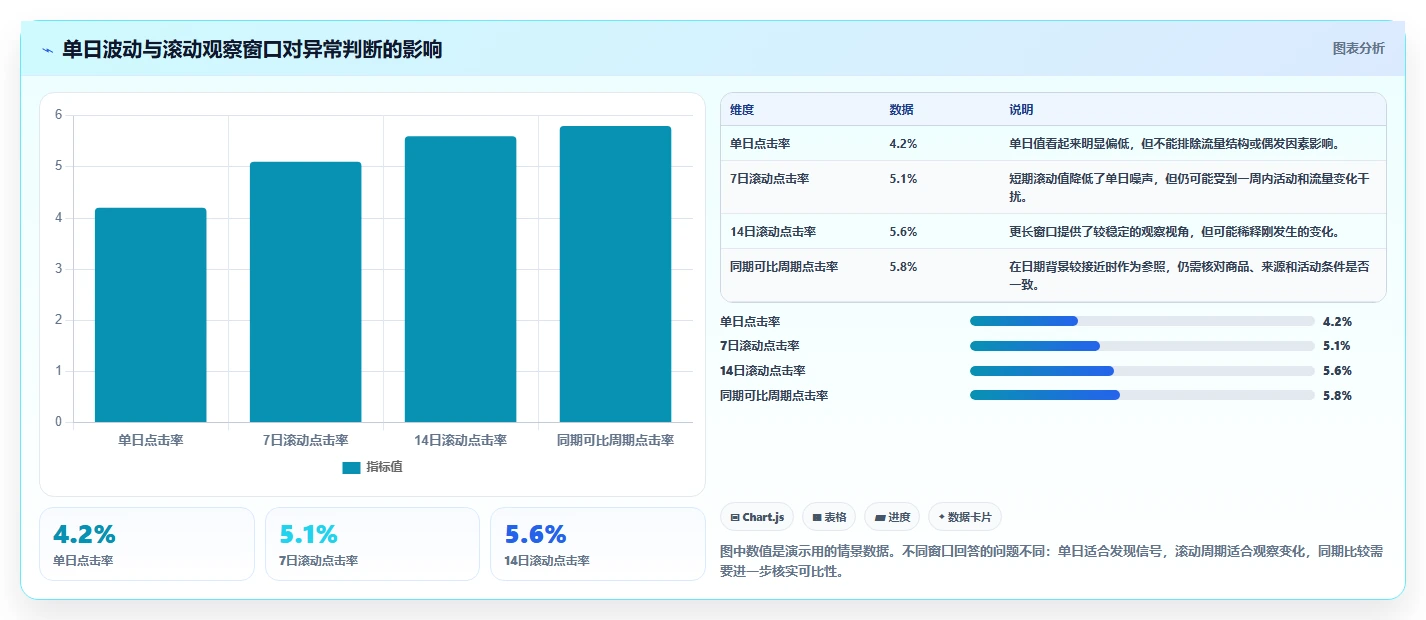Select the 7日滚动点击率 bar in chart
This screenshot has width=1426, height=620.
click(x=306, y=292)
